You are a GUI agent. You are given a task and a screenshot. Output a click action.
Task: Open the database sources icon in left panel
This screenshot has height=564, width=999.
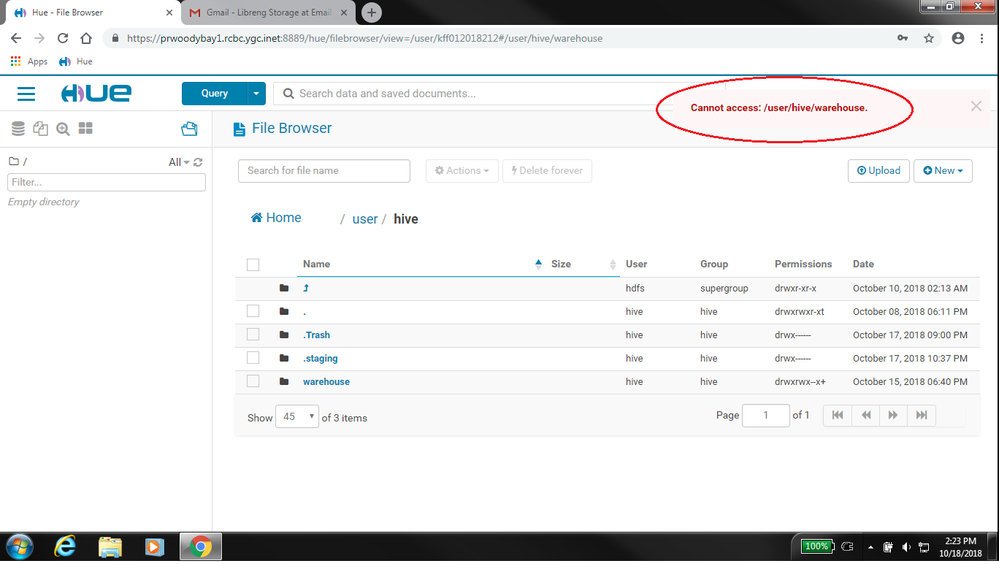point(18,129)
